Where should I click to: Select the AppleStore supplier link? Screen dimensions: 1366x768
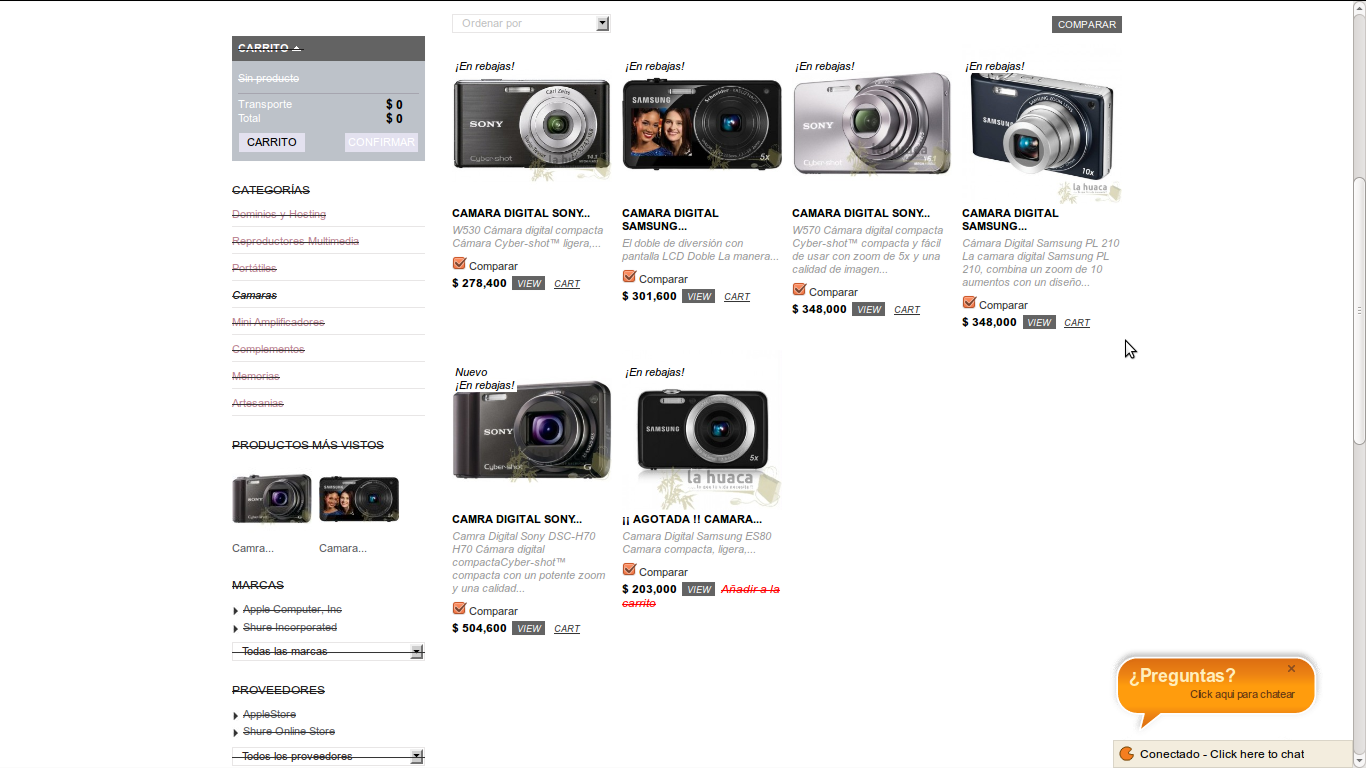click(269, 715)
